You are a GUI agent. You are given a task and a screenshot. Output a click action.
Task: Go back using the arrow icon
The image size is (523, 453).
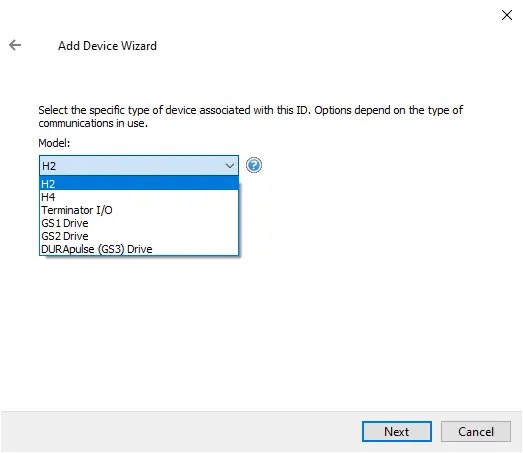pos(15,45)
